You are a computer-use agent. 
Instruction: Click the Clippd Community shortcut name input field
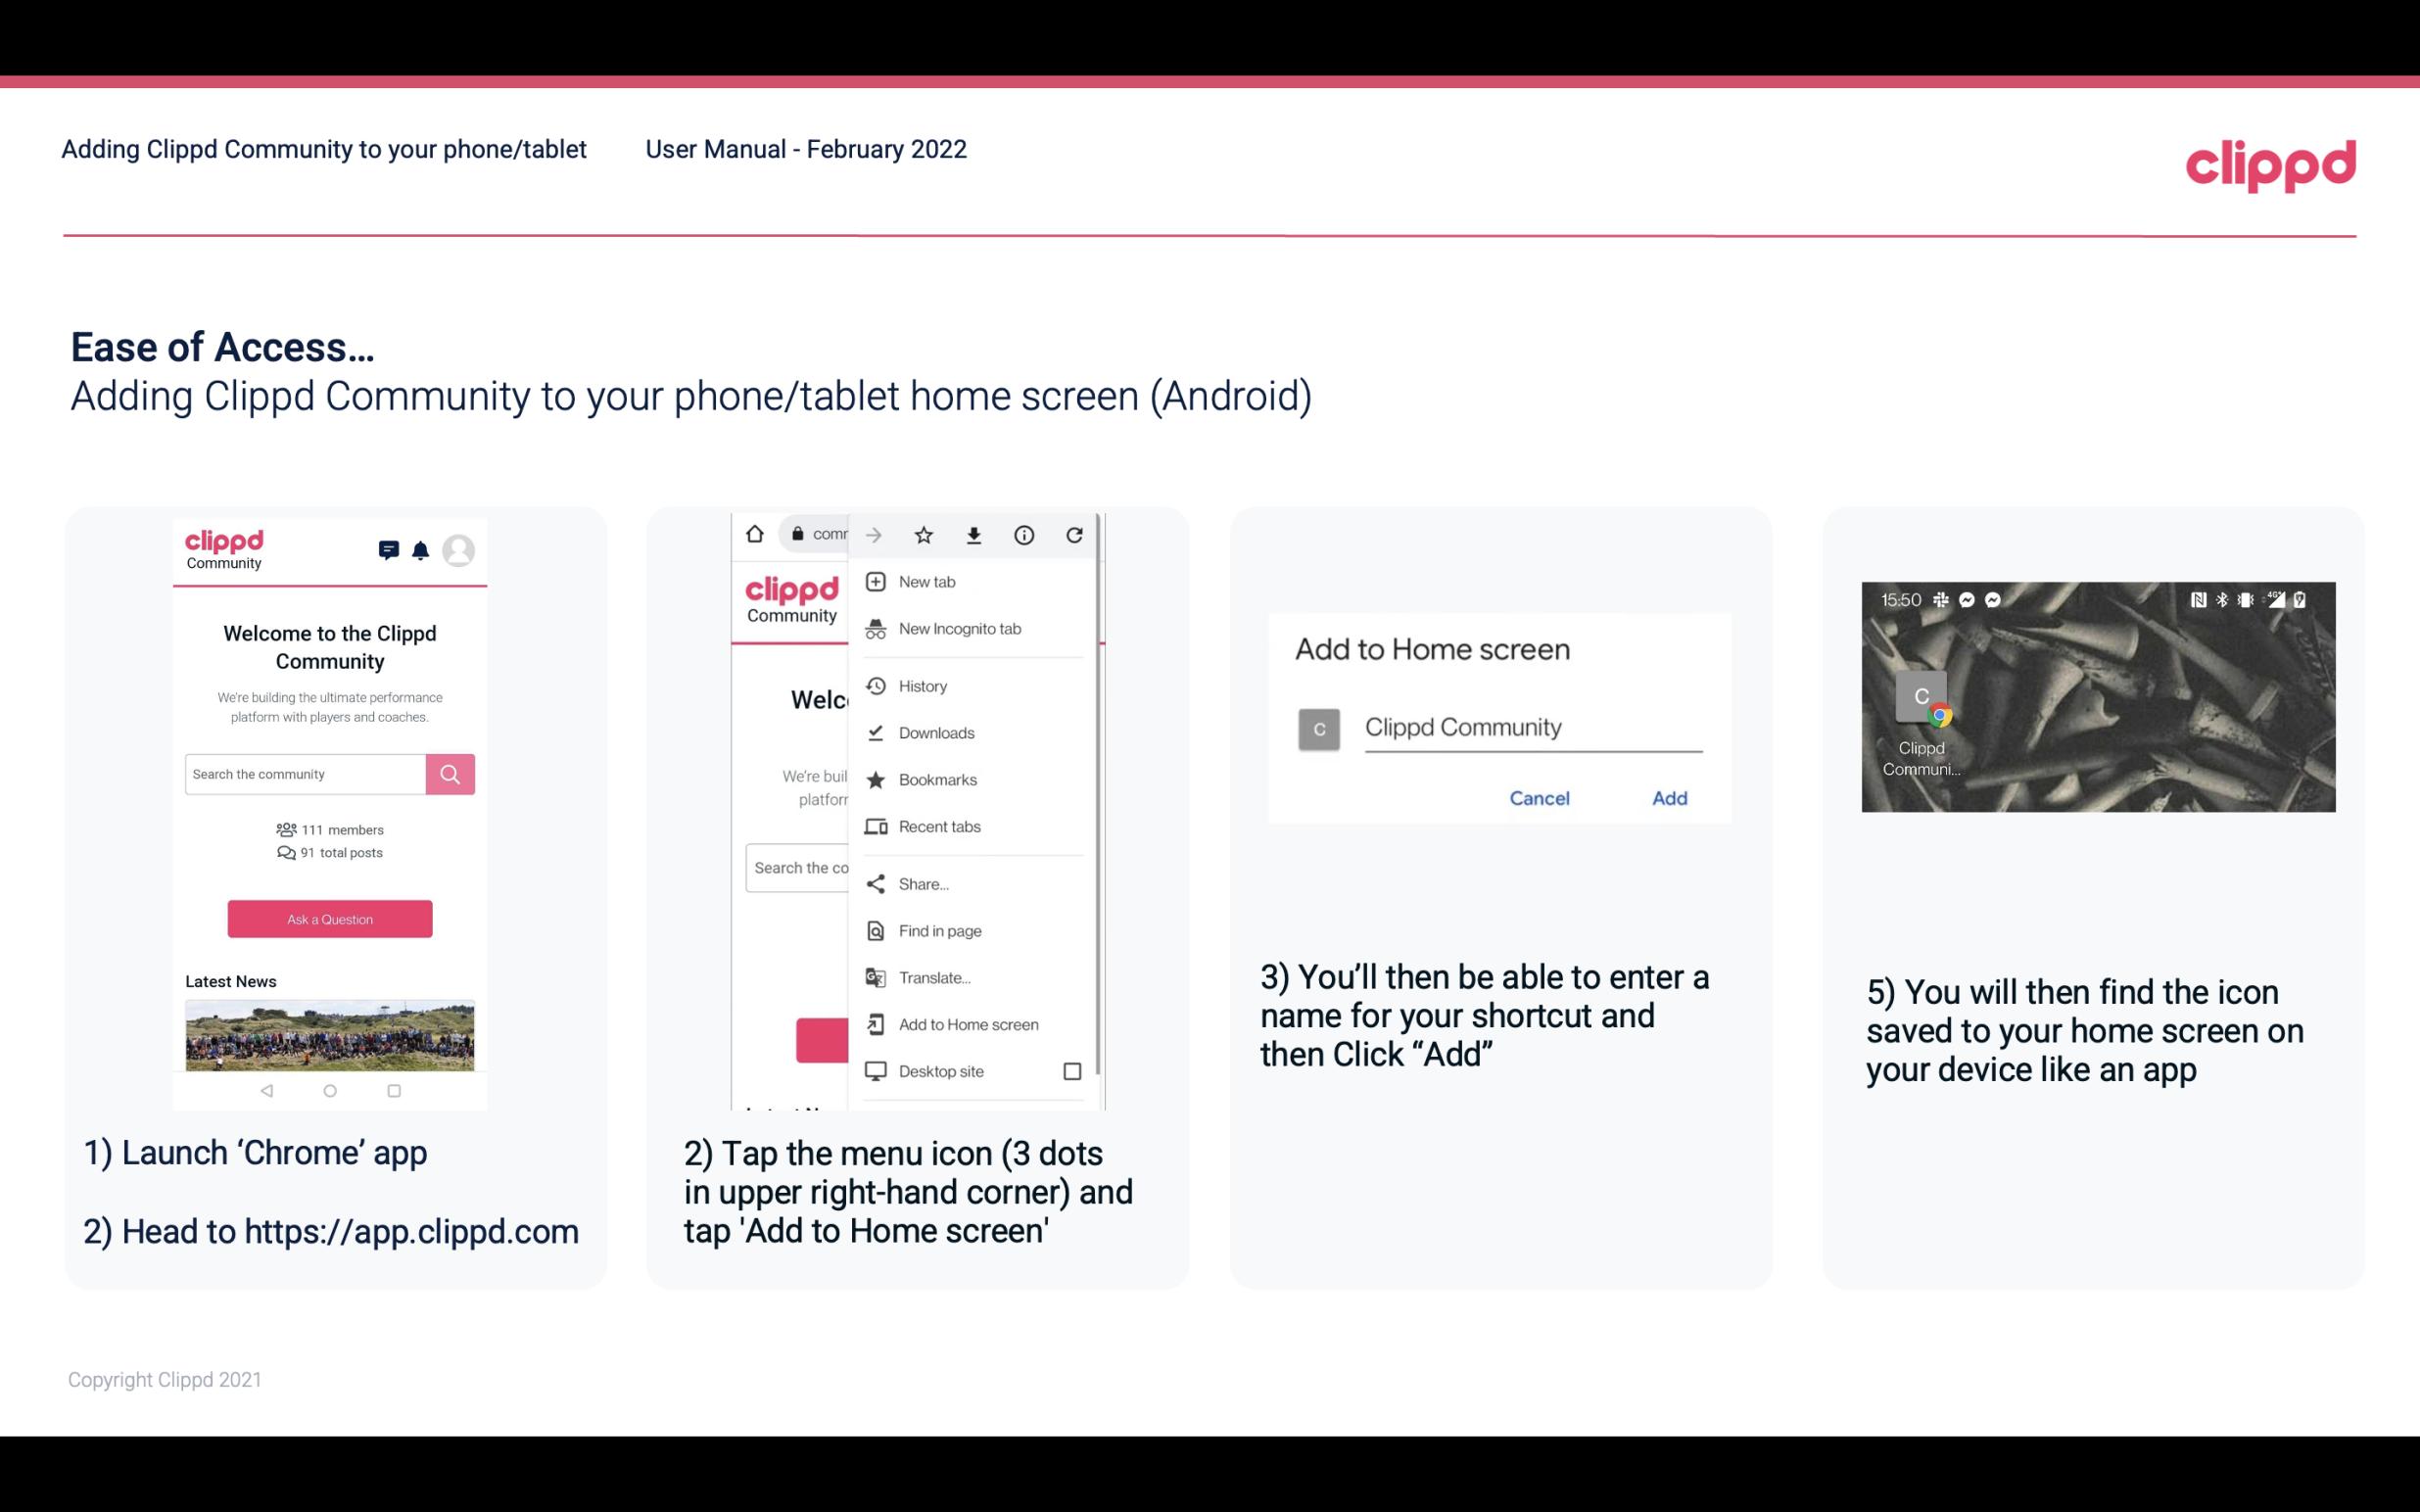click(1530, 727)
